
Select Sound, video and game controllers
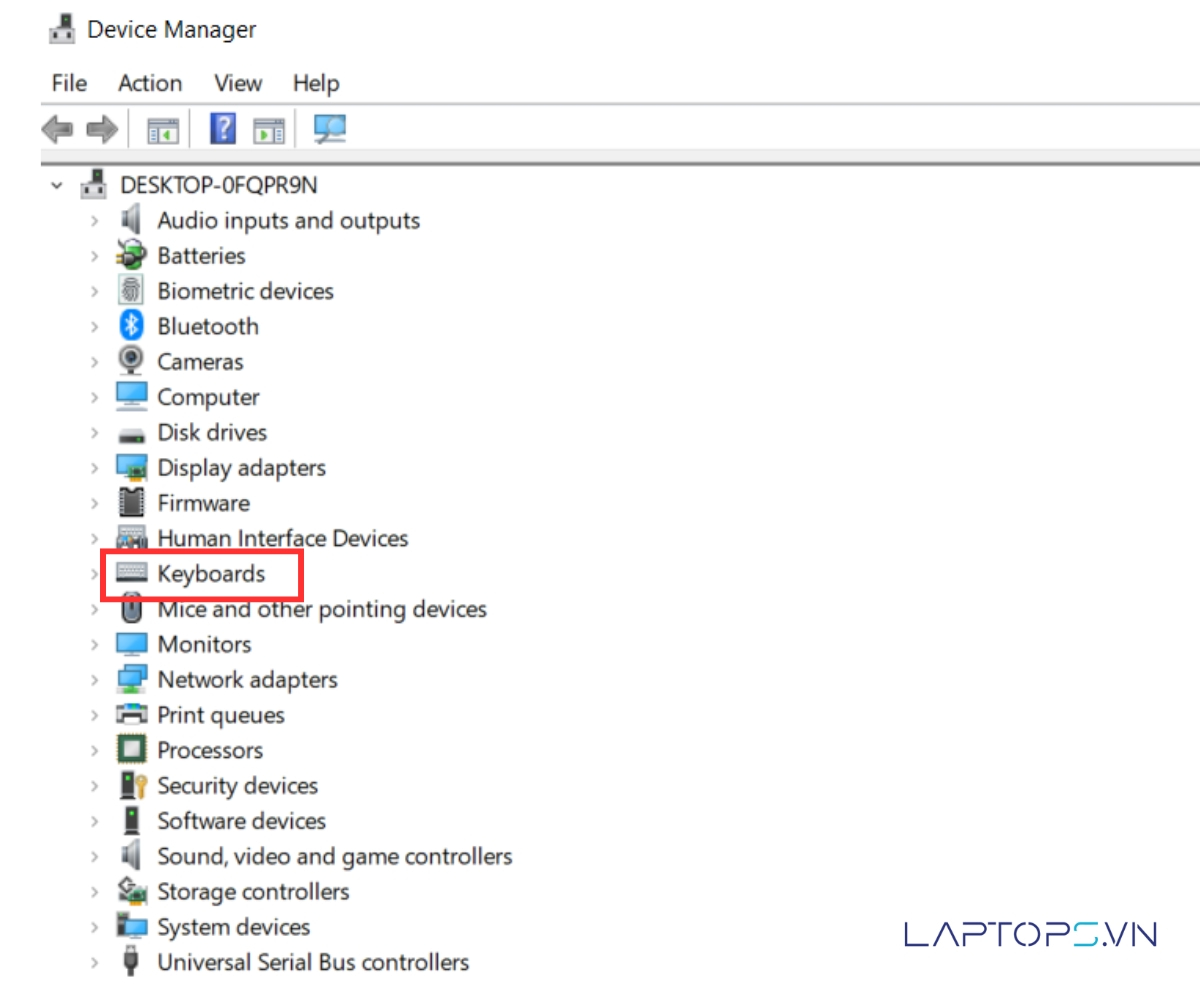pos(334,856)
